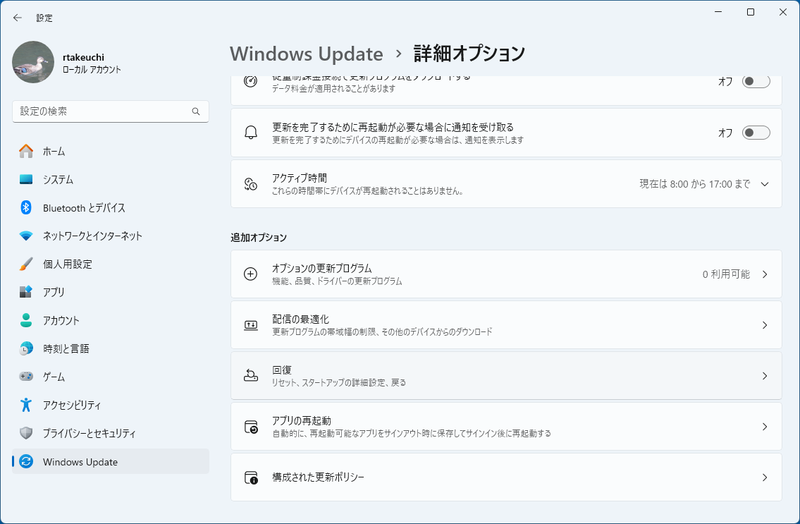Go to システム settings
Image resolution: width=800 pixels, height=524 pixels.
tap(110, 179)
